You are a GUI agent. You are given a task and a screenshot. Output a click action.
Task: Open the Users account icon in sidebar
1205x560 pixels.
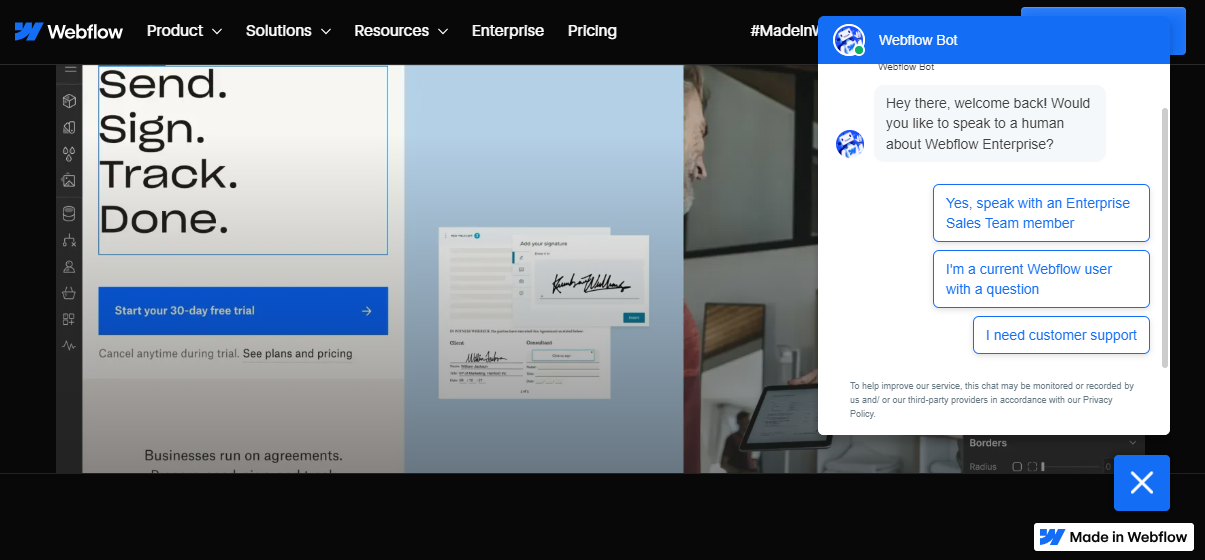(x=69, y=267)
